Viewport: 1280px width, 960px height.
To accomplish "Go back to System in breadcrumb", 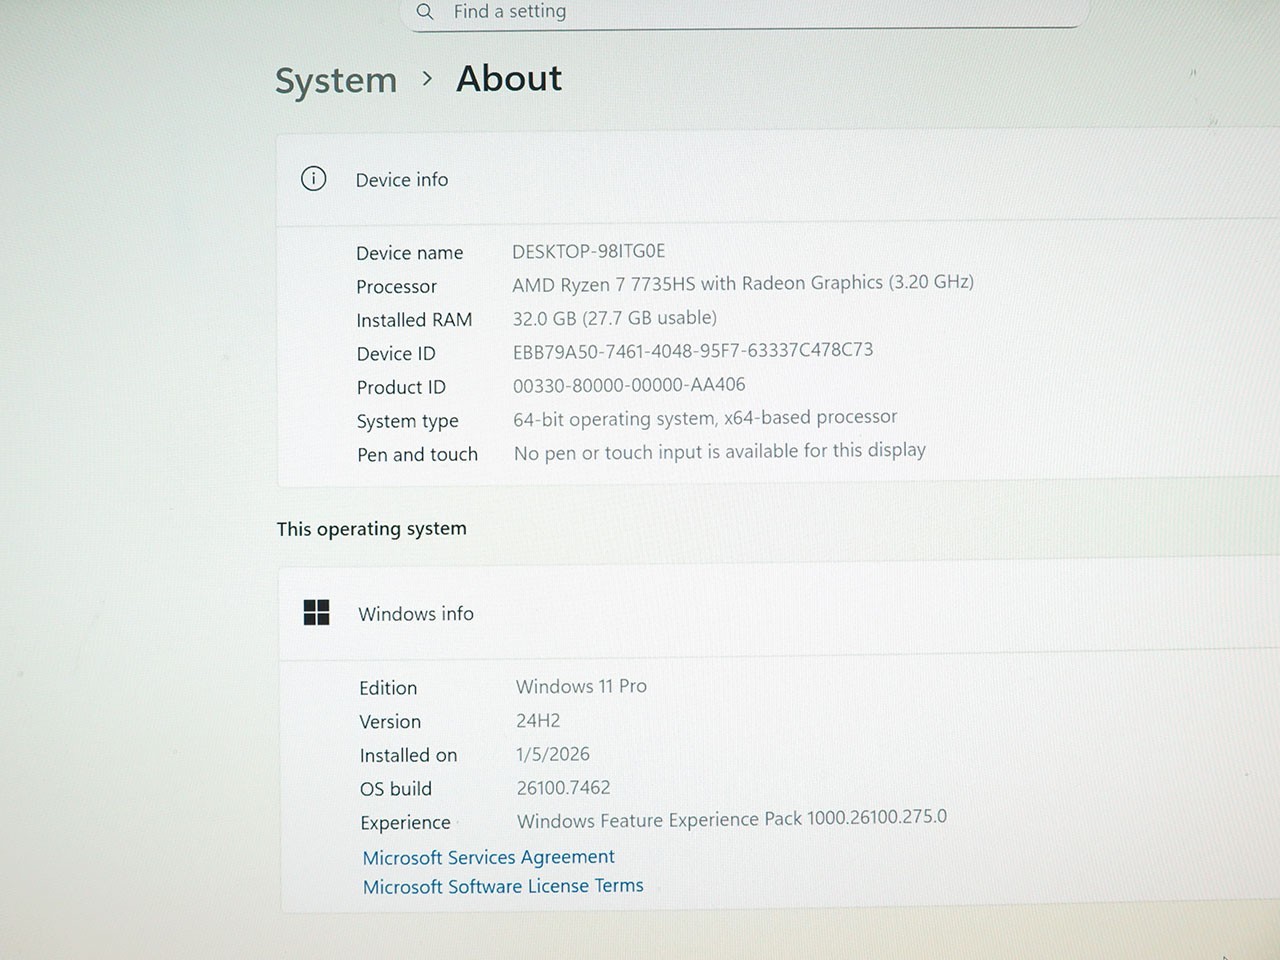I will (x=336, y=80).
